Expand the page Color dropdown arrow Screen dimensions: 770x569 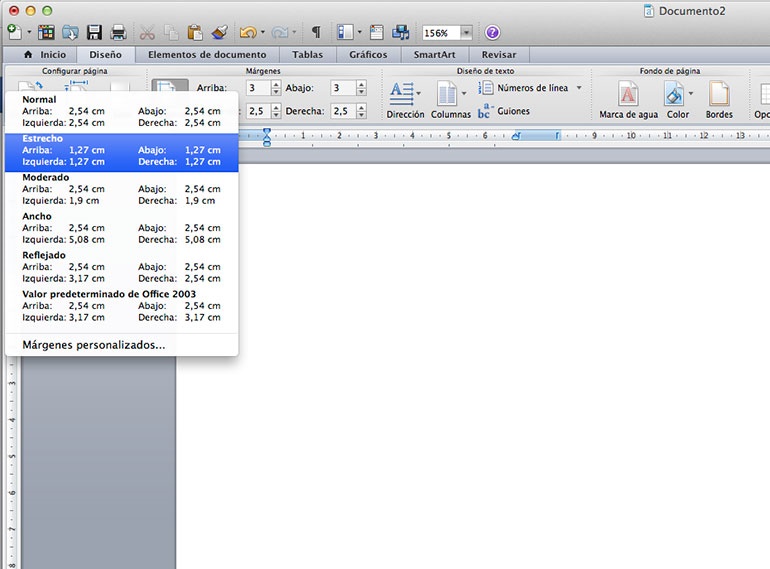pos(690,93)
